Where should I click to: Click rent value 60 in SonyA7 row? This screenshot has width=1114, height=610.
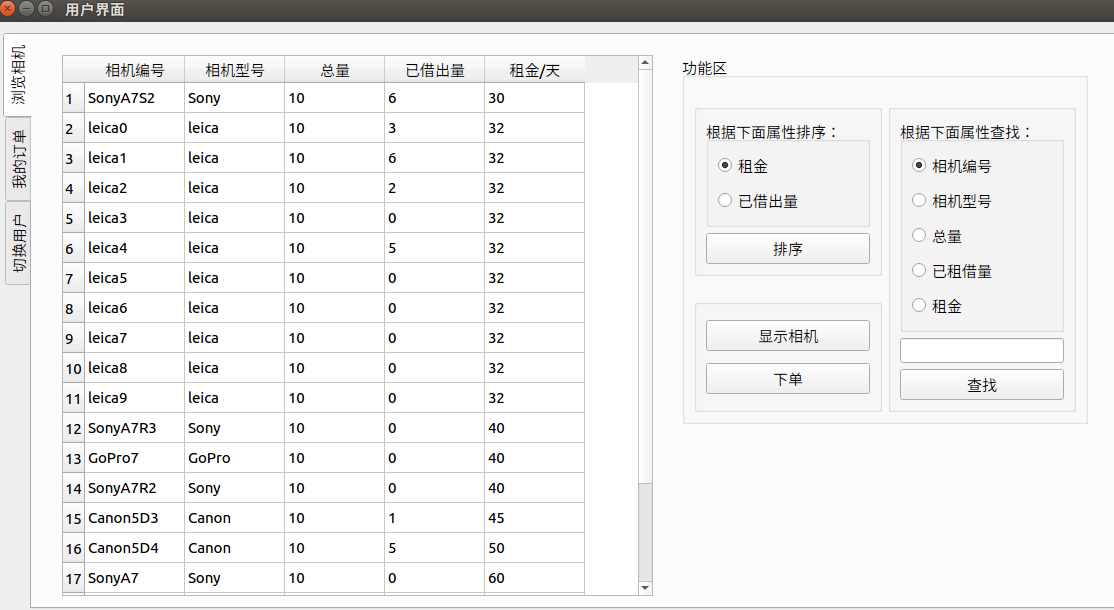tap(534, 578)
